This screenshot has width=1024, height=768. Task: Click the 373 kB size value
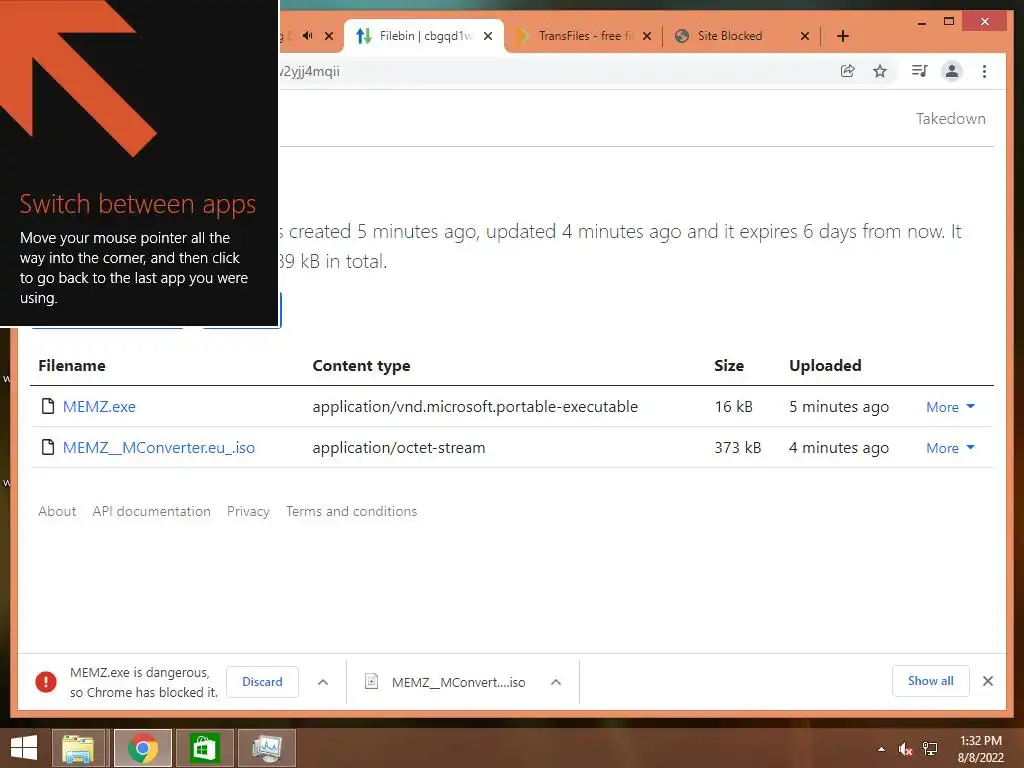click(737, 448)
